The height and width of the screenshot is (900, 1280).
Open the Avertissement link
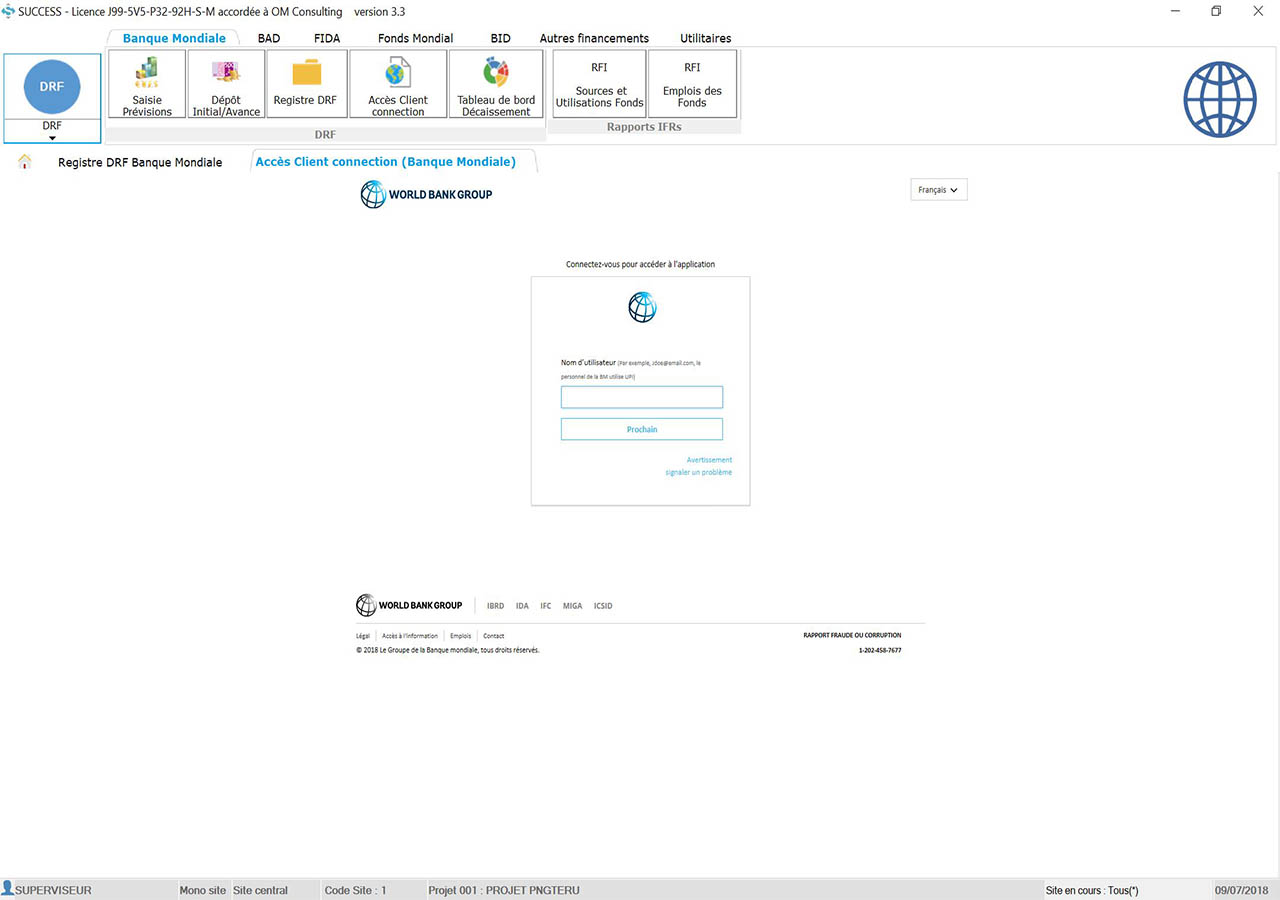click(x=709, y=460)
